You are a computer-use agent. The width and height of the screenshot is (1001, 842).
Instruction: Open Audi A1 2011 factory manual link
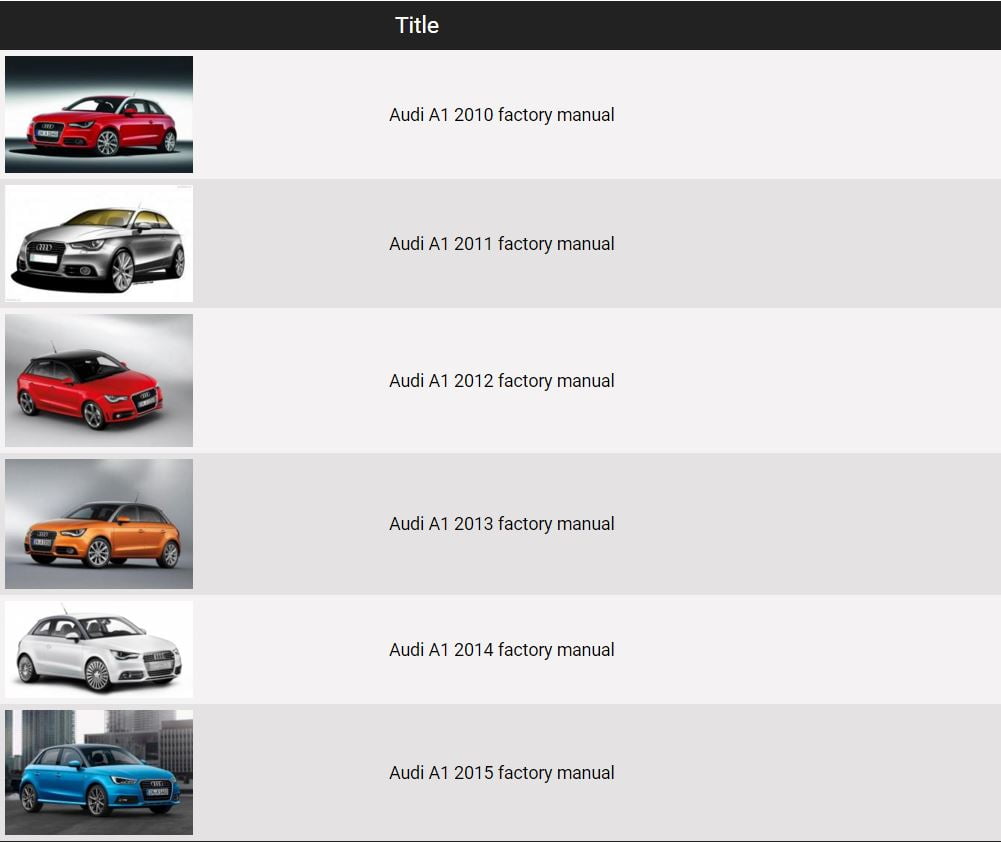point(501,244)
